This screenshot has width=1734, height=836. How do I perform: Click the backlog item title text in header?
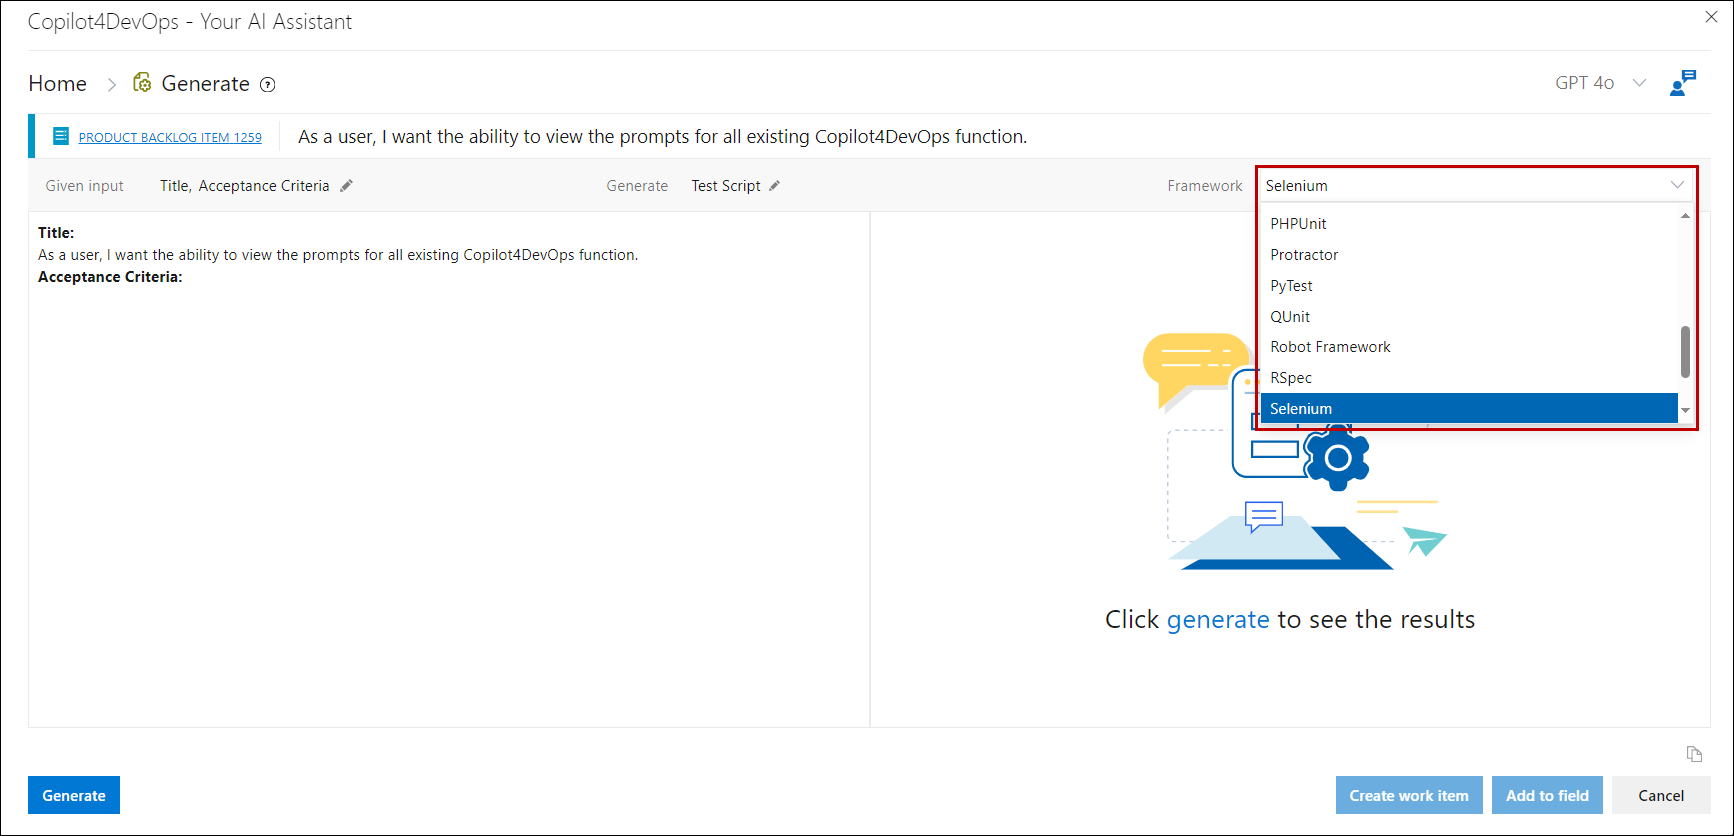click(x=662, y=137)
